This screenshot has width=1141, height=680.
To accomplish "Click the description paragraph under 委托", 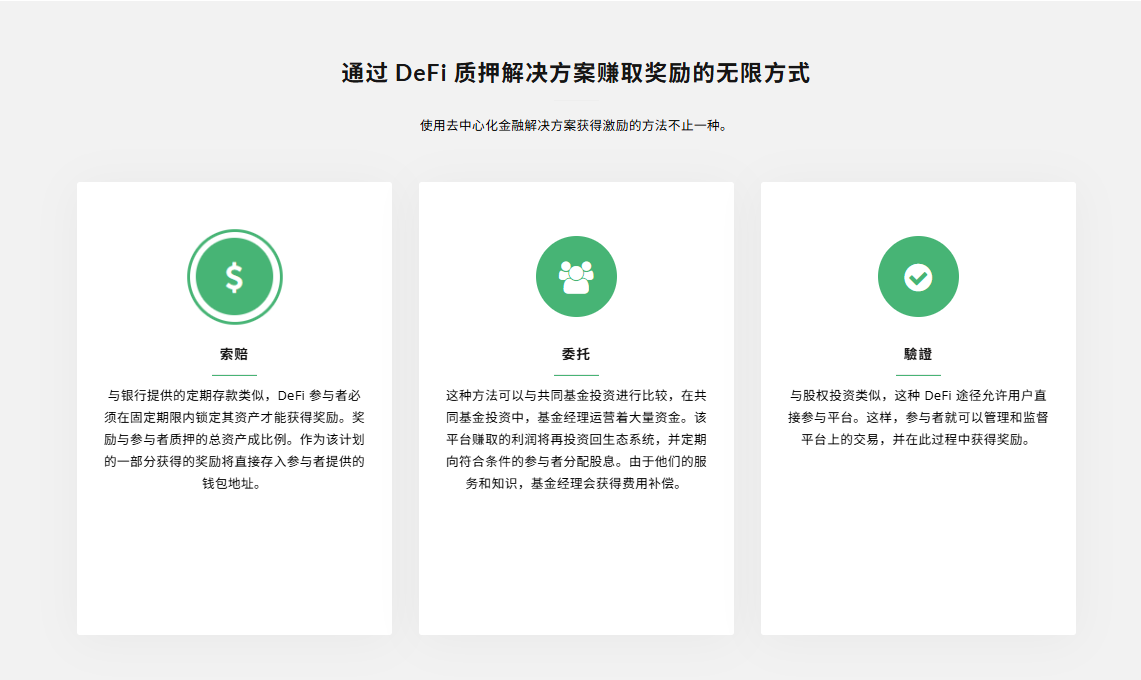I will click(x=576, y=439).
